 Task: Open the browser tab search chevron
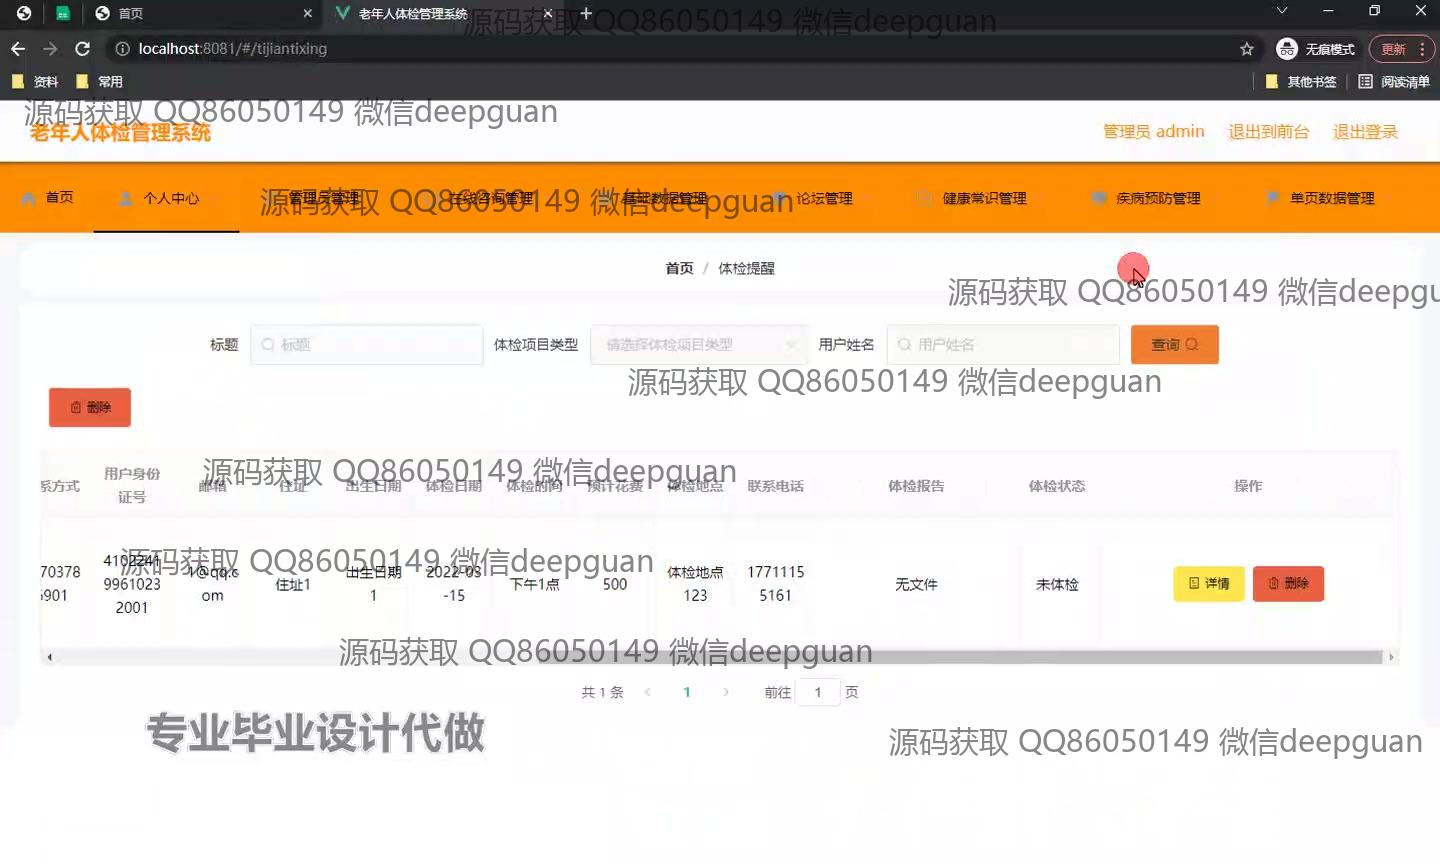1282,11
